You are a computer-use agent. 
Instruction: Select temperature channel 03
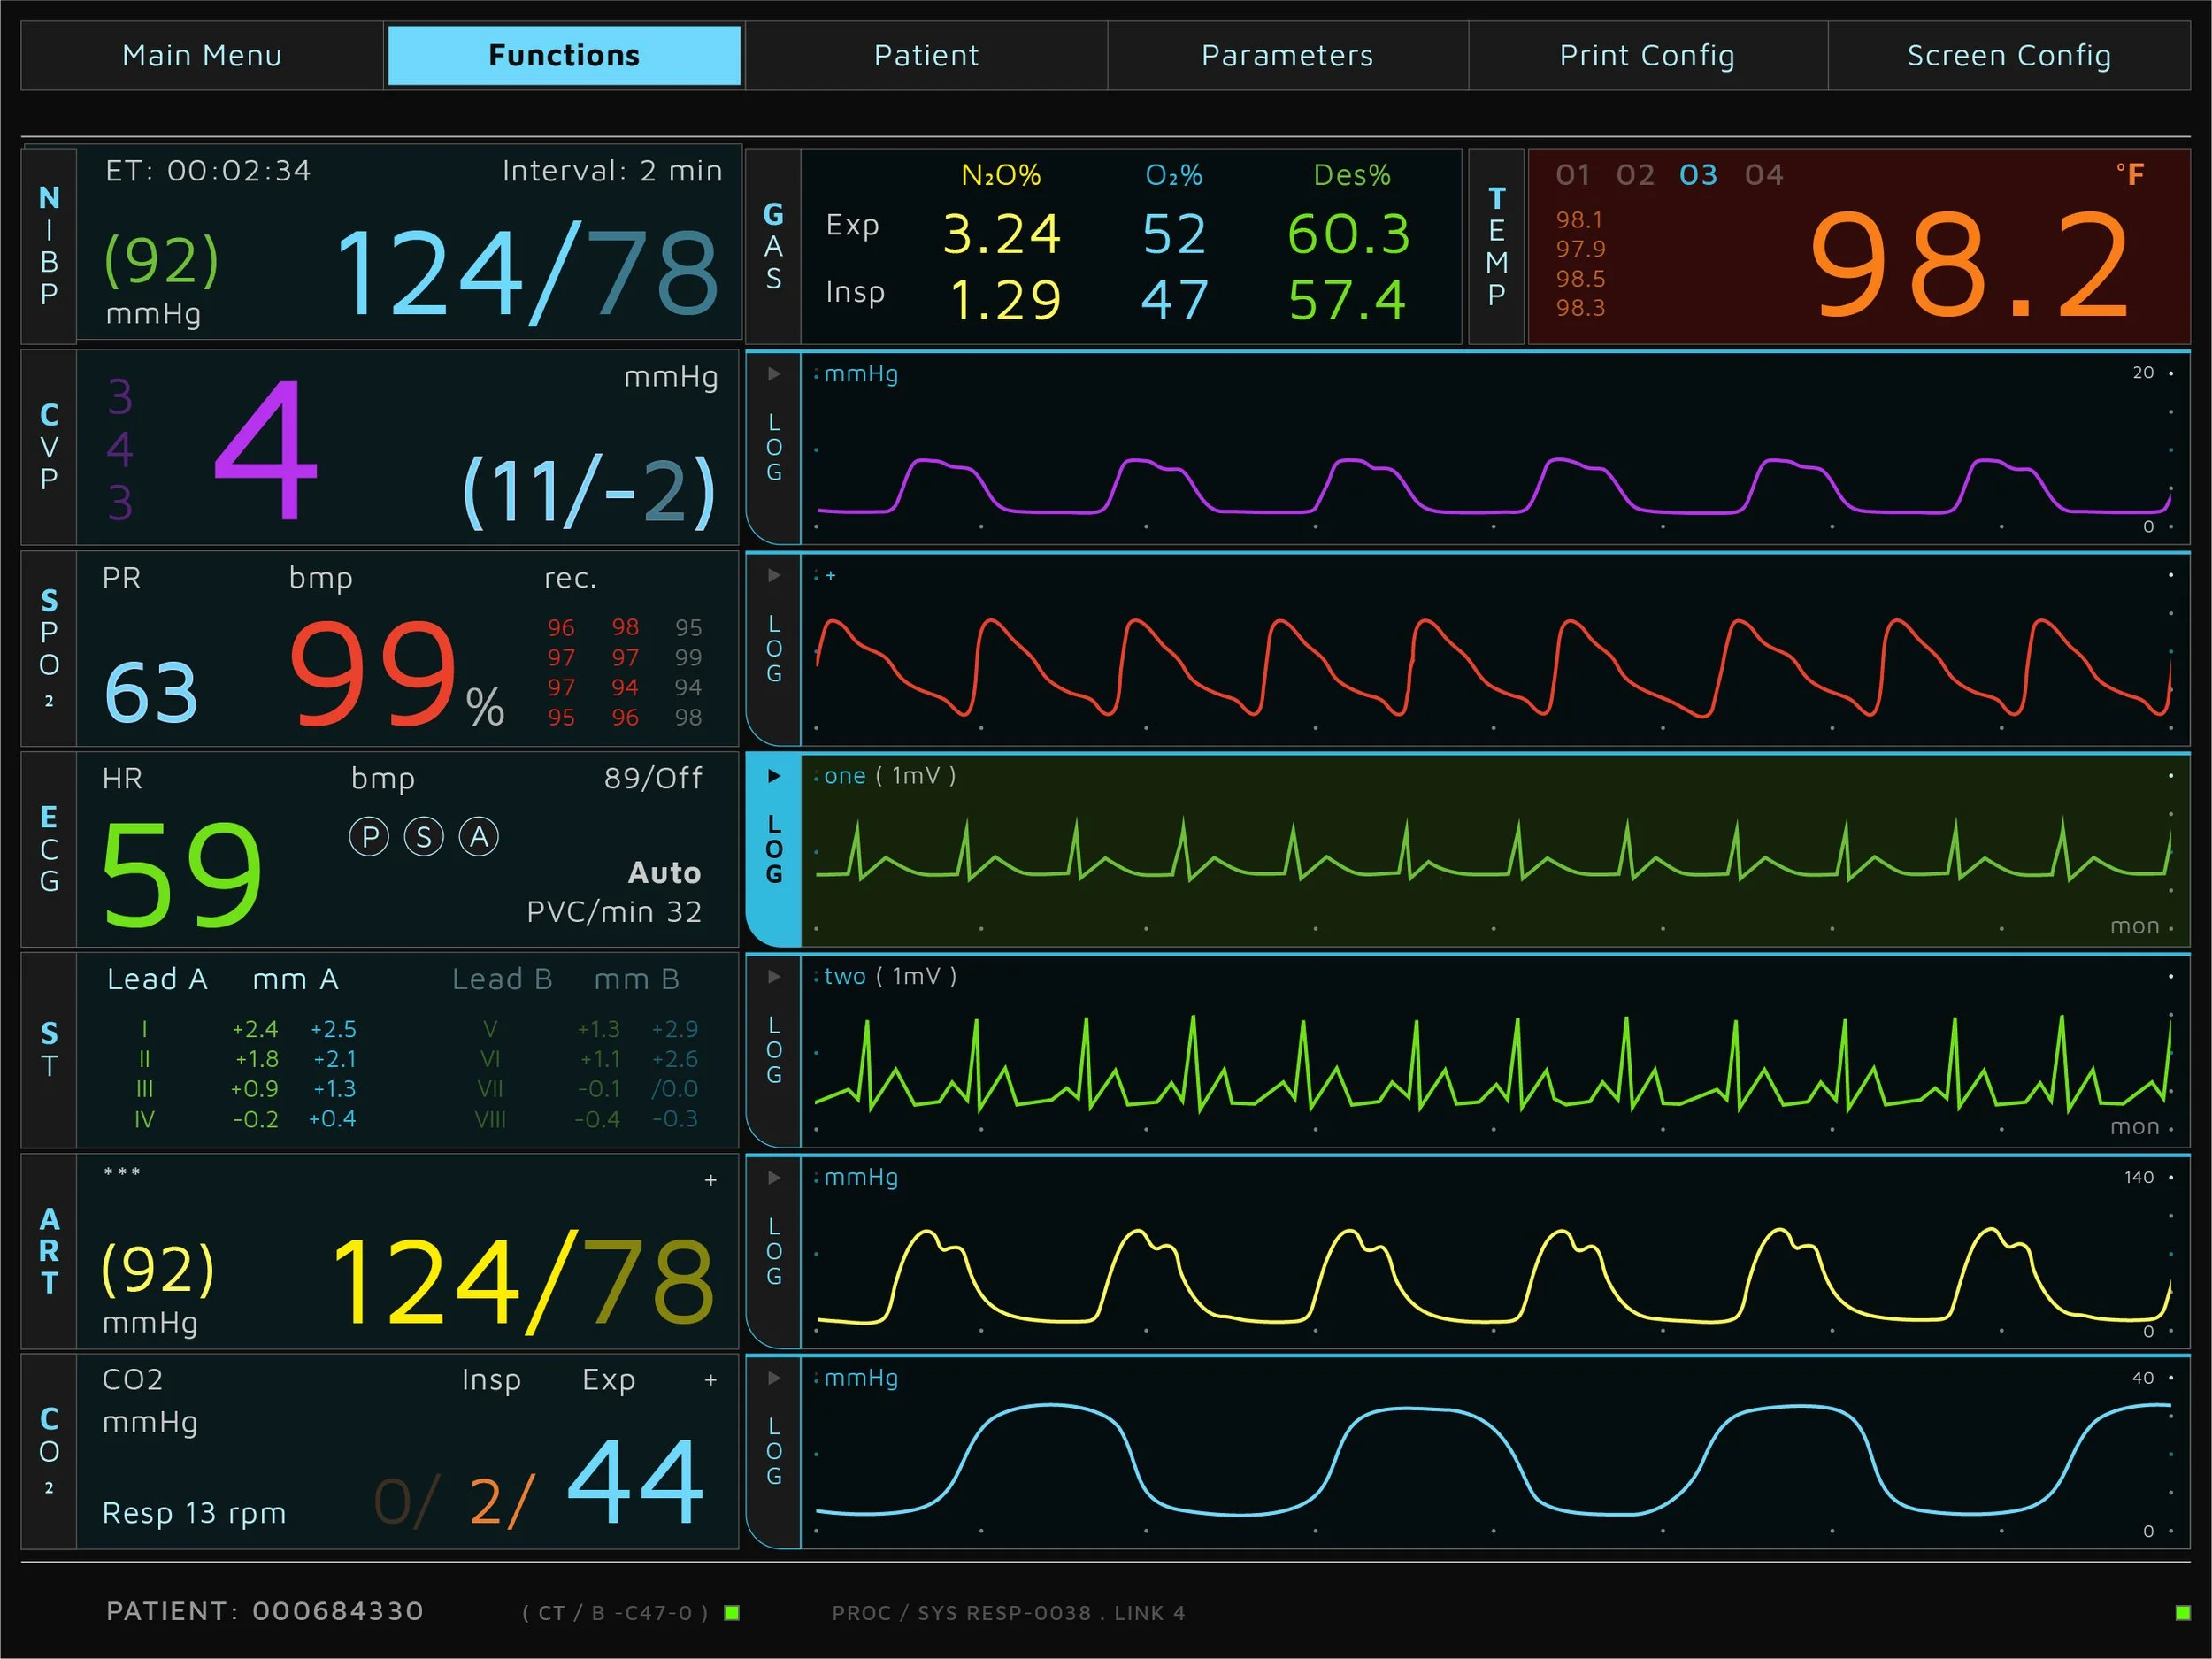click(1698, 175)
